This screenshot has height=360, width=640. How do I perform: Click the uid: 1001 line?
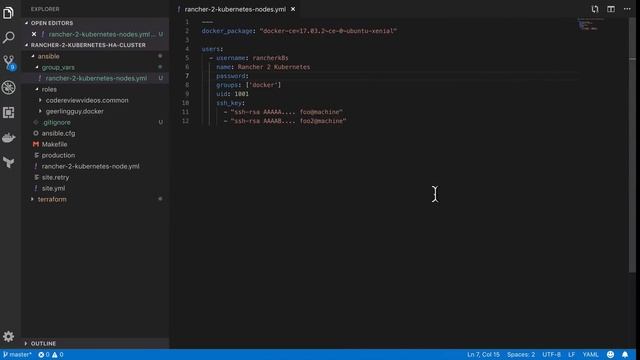232,94
